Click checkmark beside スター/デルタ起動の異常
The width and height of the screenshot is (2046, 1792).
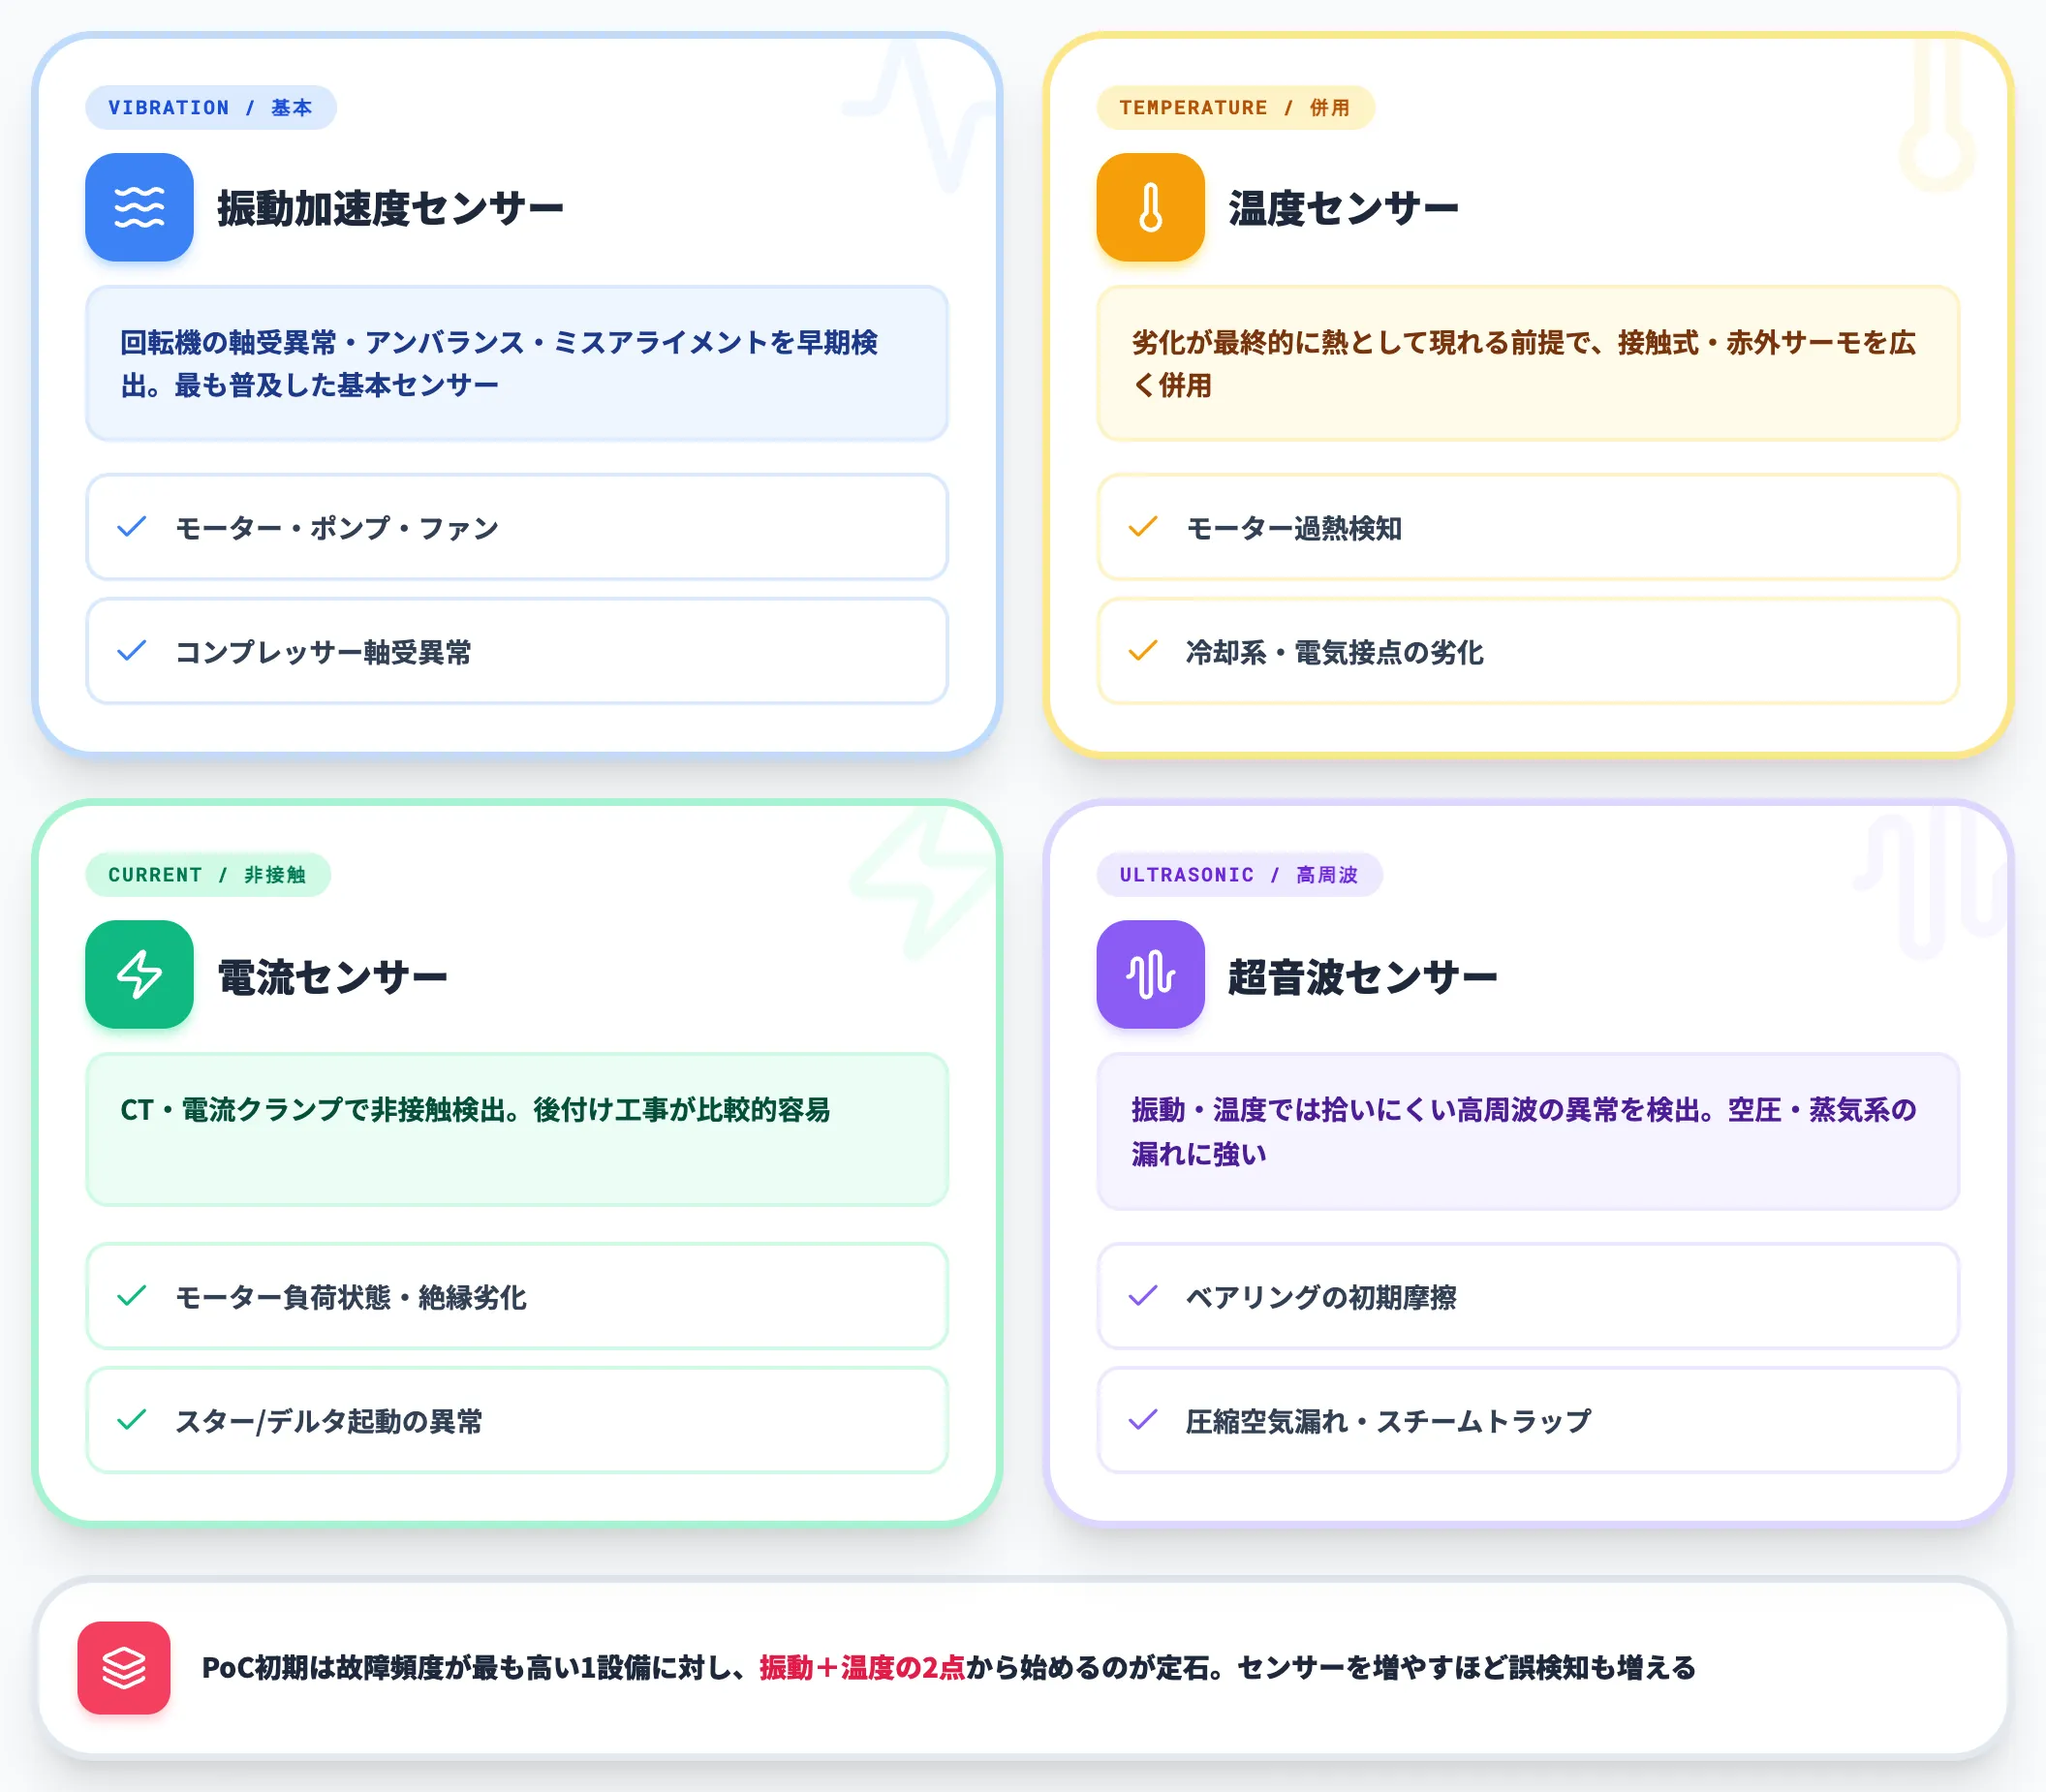pos(132,1420)
